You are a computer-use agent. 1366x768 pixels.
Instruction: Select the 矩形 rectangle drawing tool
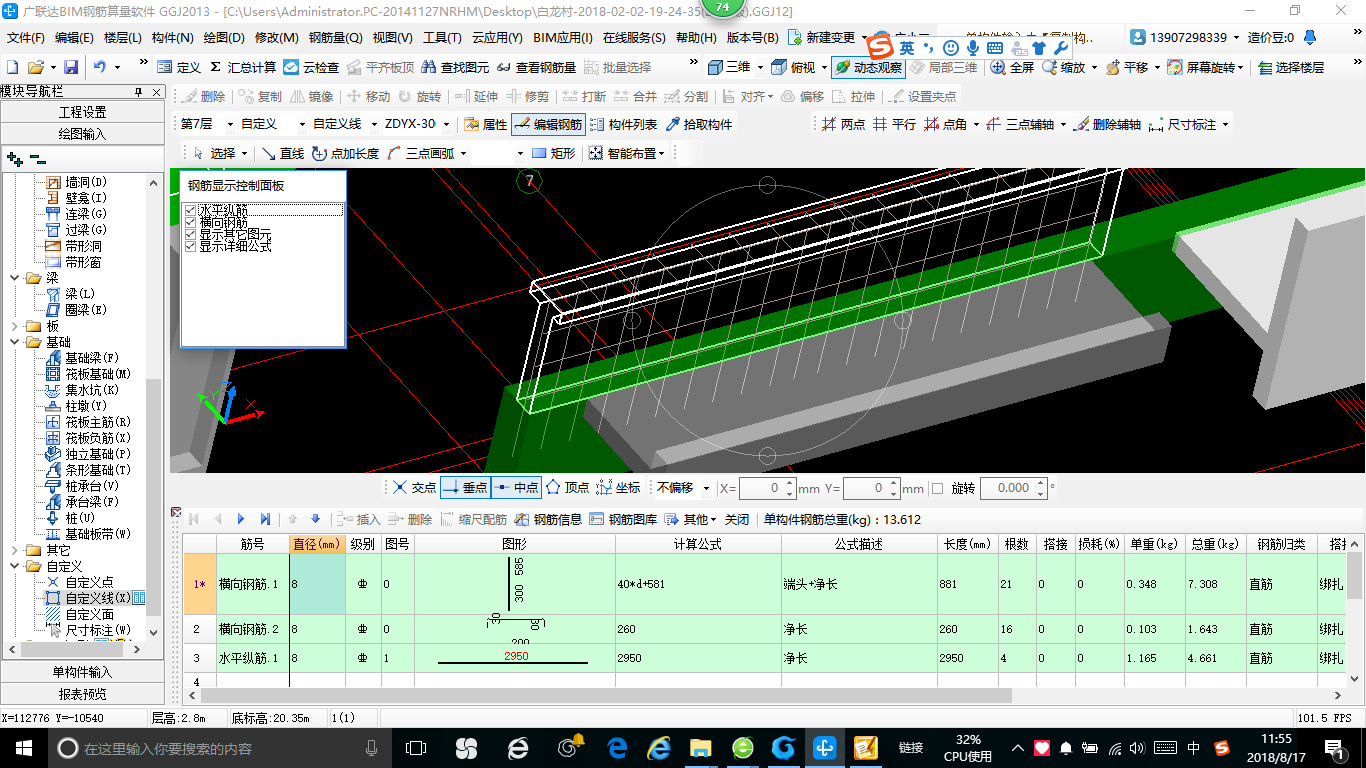pos(553,153)
